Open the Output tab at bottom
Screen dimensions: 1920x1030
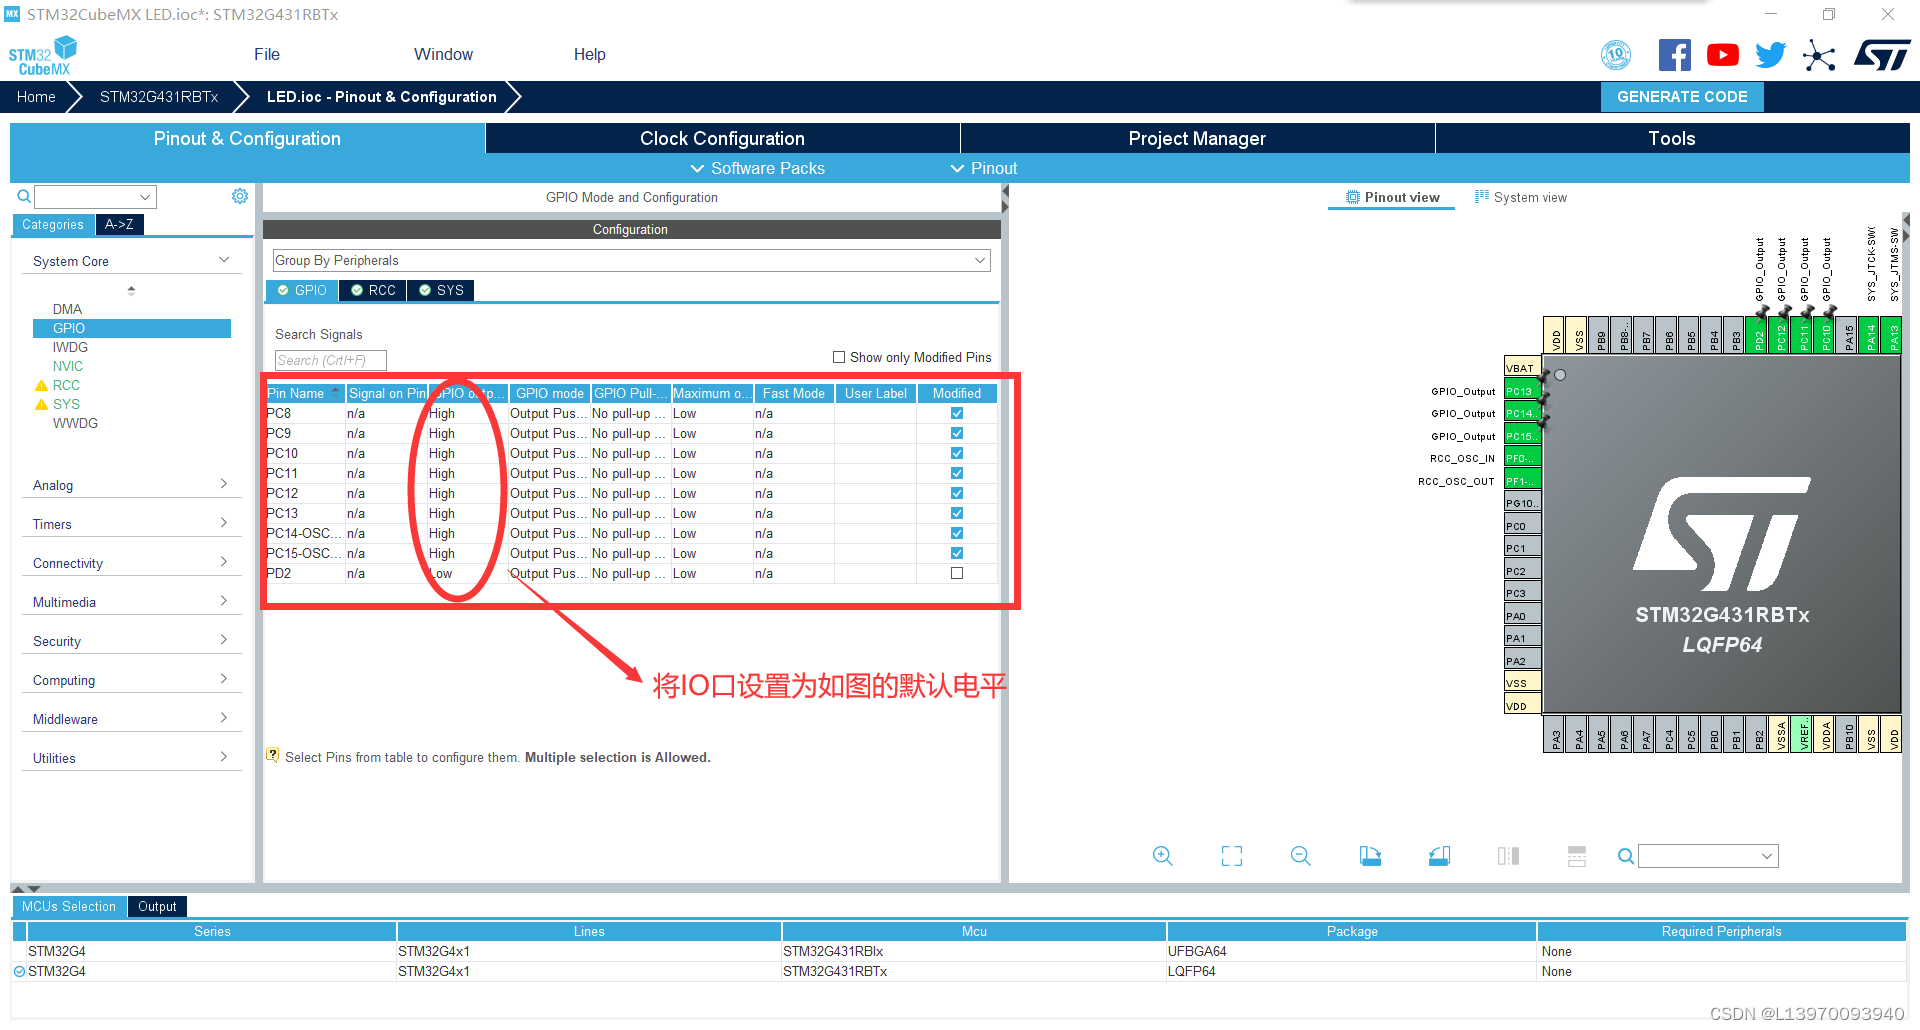point(157,906)
